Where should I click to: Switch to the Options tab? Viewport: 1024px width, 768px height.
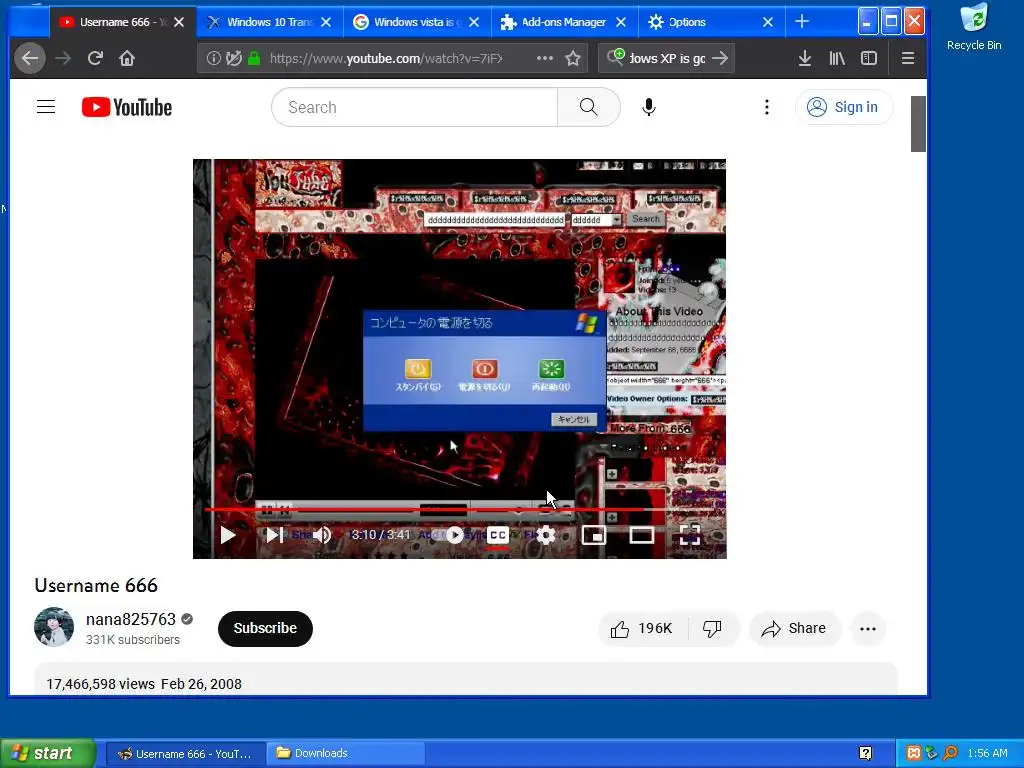click(x=686, y=22)
